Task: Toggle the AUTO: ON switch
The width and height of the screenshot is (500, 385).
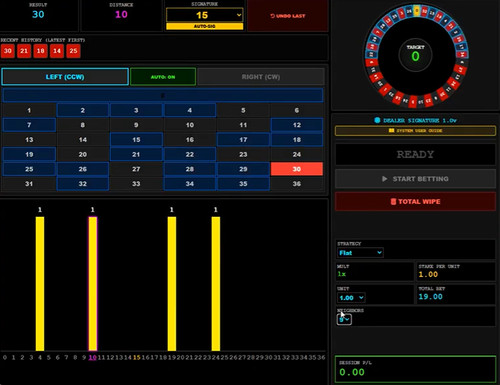Action: click(x=163, y=77)
